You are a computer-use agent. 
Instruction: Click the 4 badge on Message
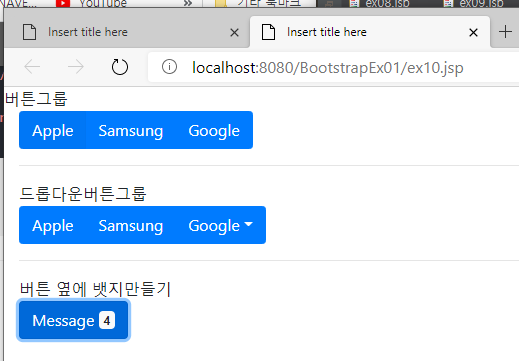pos(107,320)
